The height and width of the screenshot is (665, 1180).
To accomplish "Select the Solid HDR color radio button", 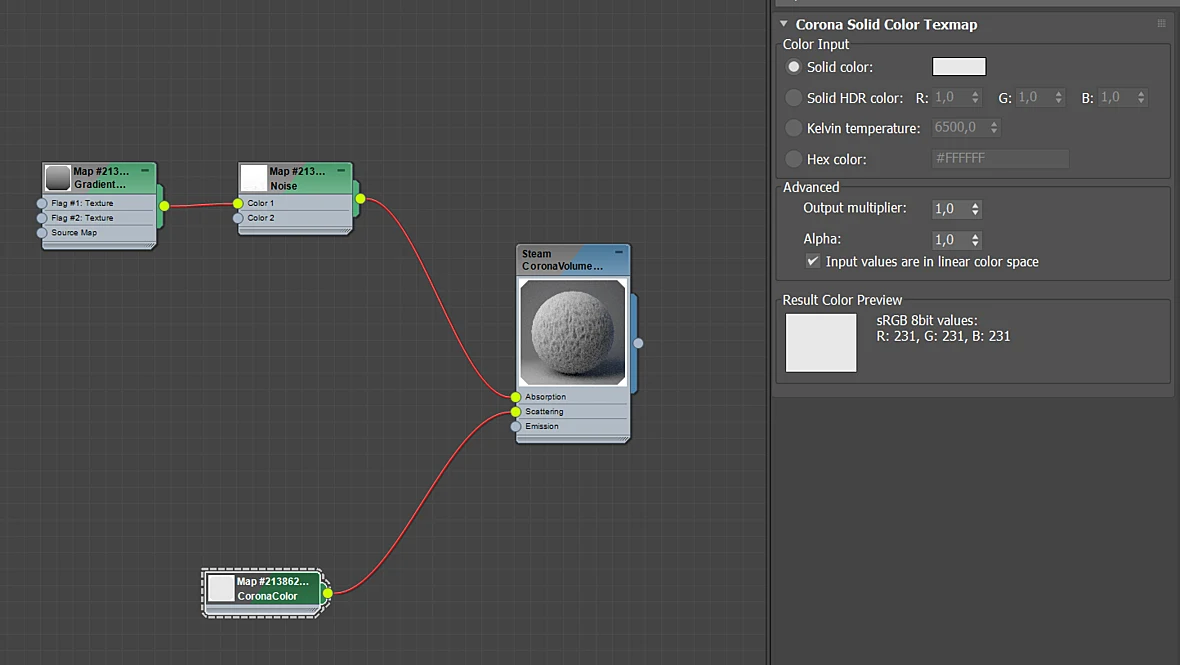I will click(x=793, y=98).
